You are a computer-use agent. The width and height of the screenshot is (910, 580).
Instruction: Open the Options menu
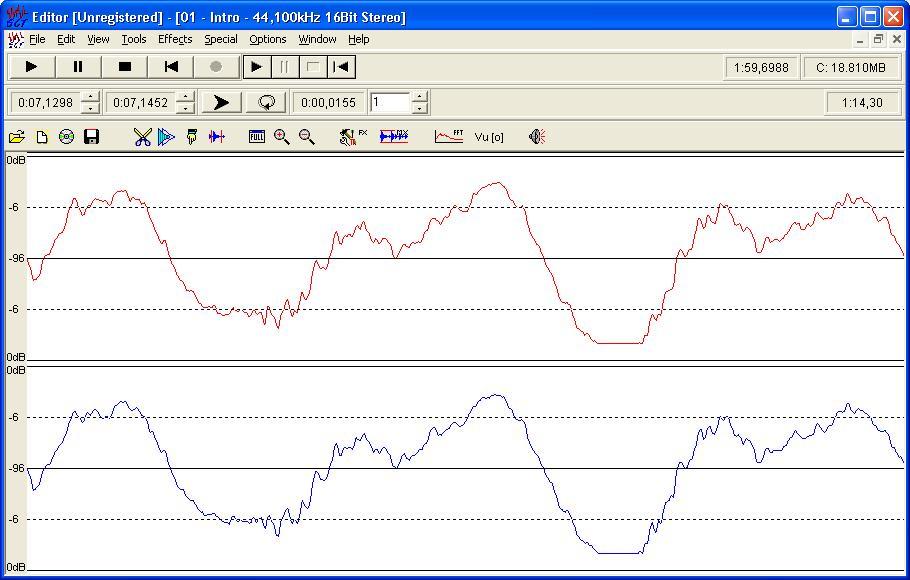[x=268, y=39]
